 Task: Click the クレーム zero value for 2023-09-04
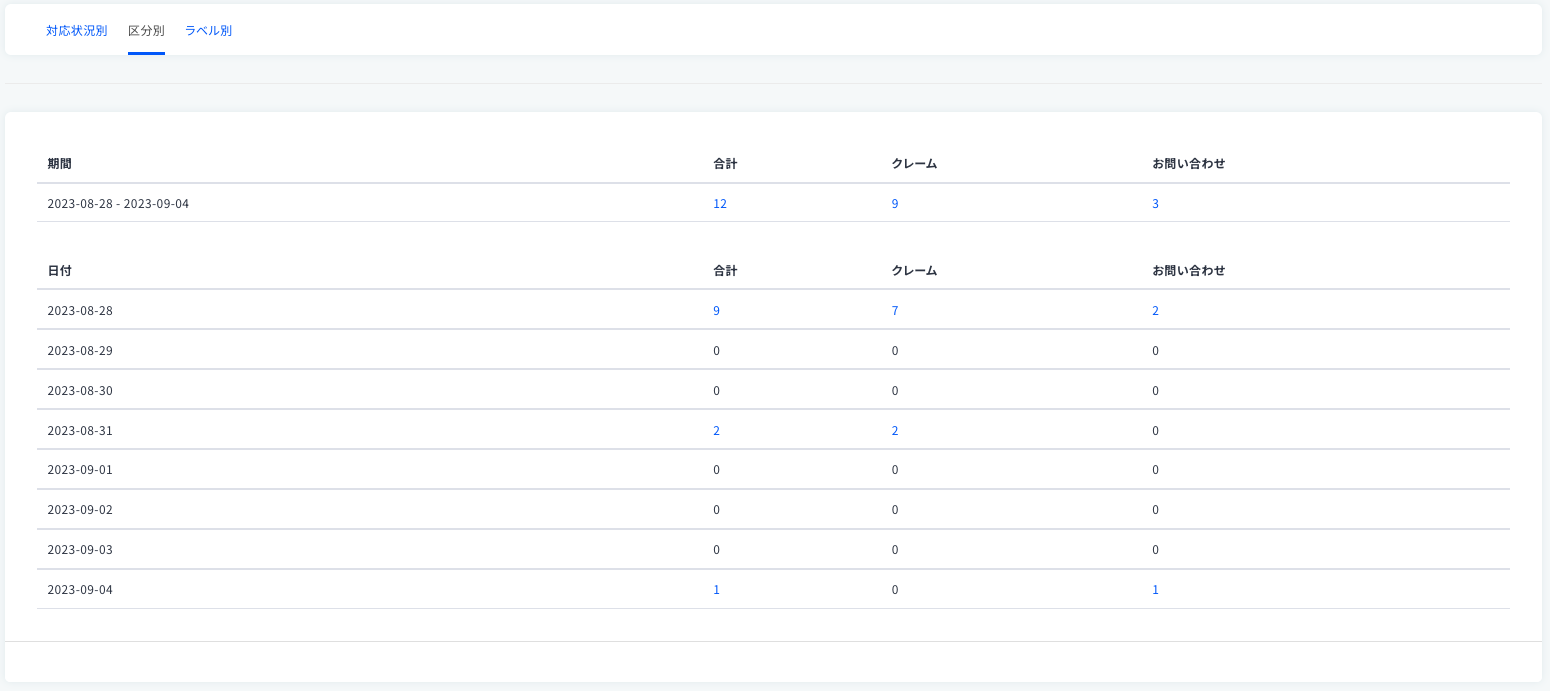[x=895, y=590]
